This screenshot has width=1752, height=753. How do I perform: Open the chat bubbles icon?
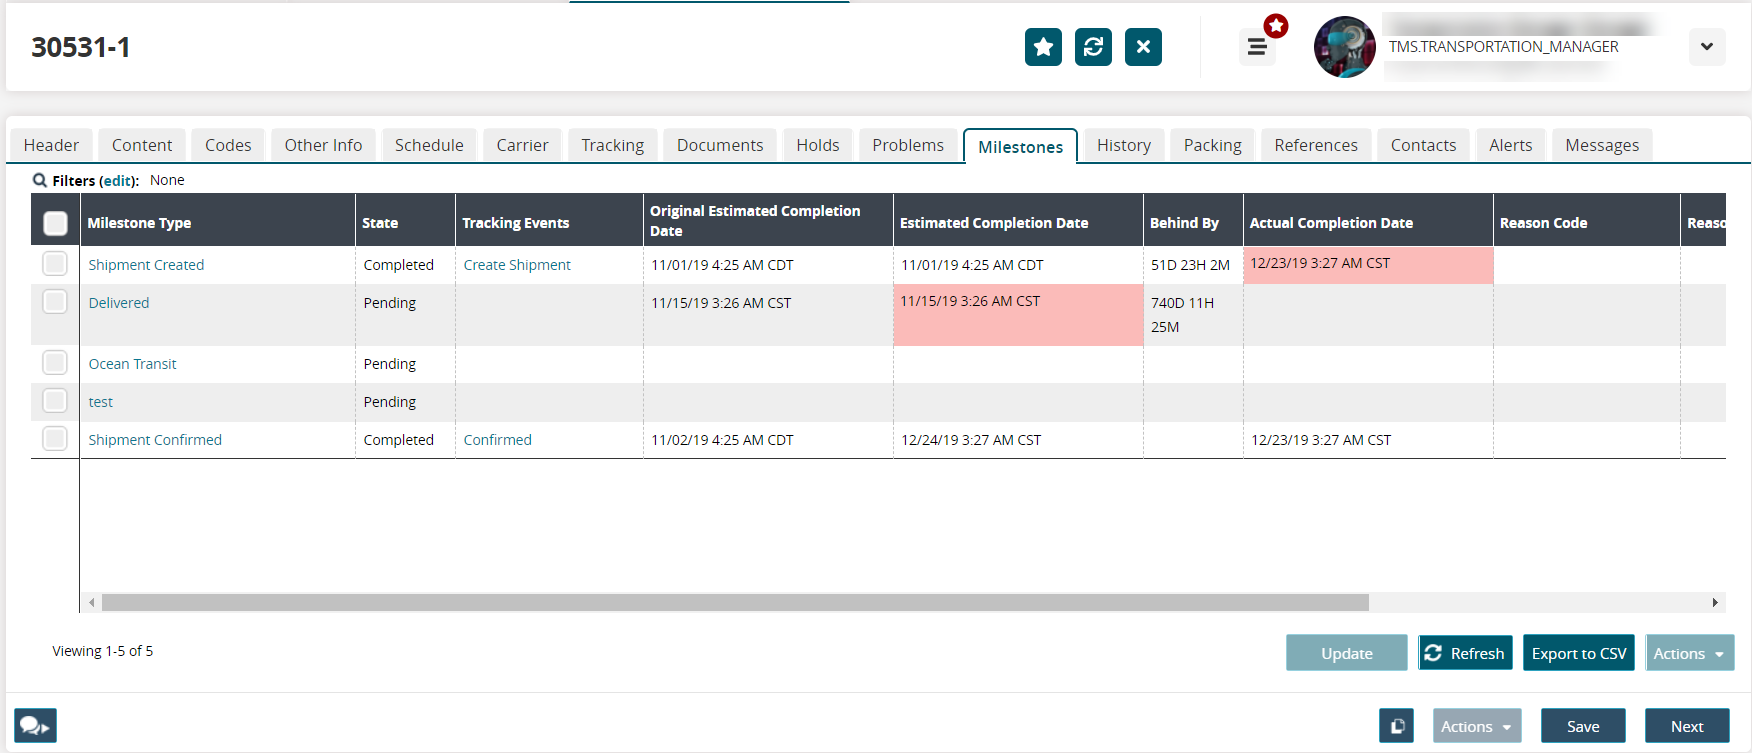click(35, 726)
